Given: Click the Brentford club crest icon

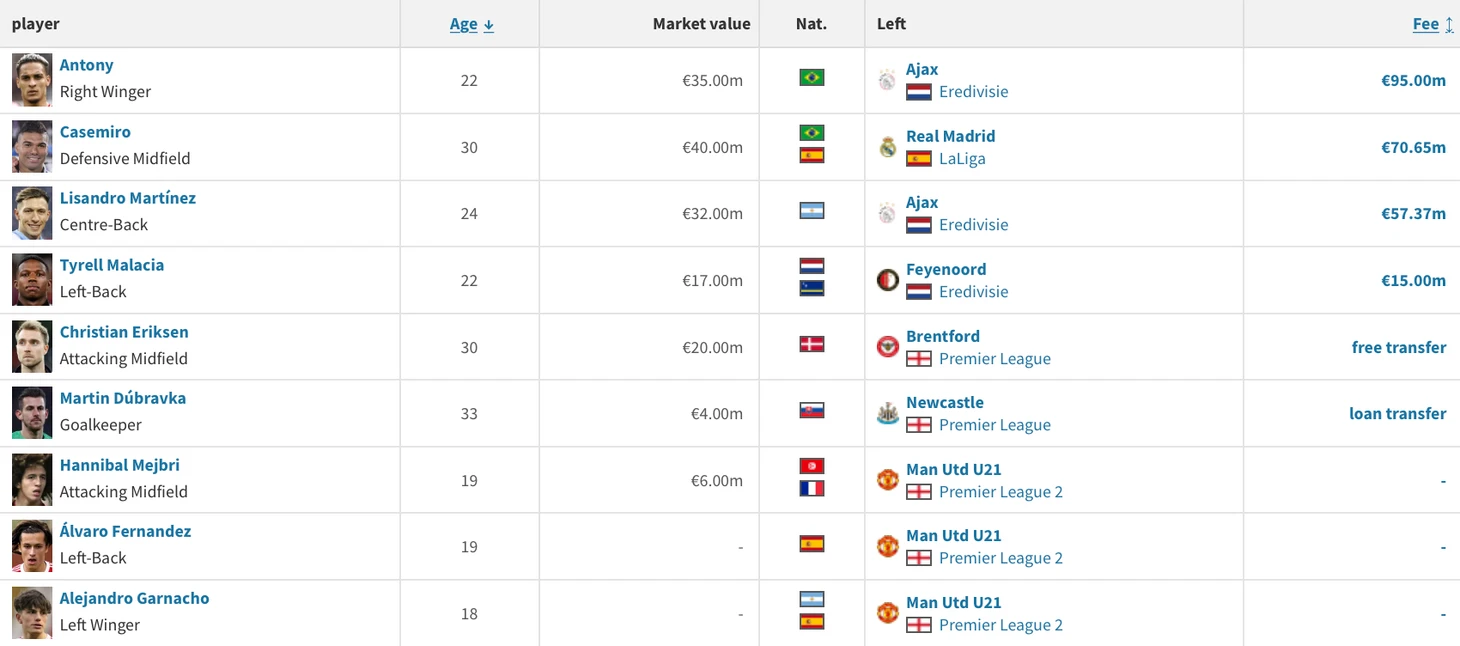Looking at the screenshot, I should pos(888,347).
